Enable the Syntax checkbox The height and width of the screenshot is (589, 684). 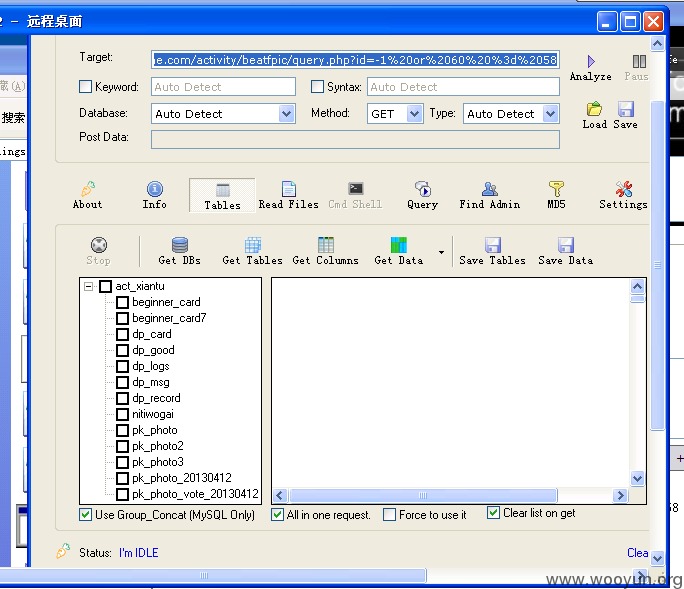pyautogui.click(x=317, y=86)
